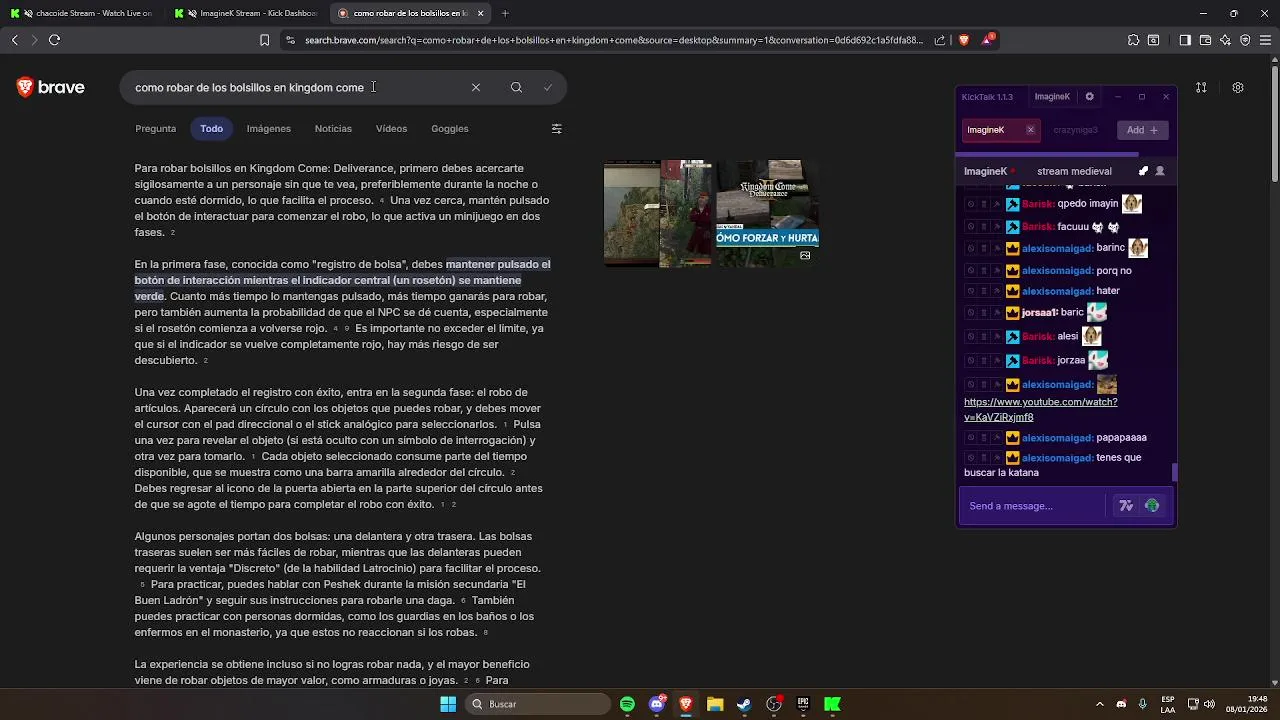Click ImagineK account in KickTalk title bar

(1052, 97)
